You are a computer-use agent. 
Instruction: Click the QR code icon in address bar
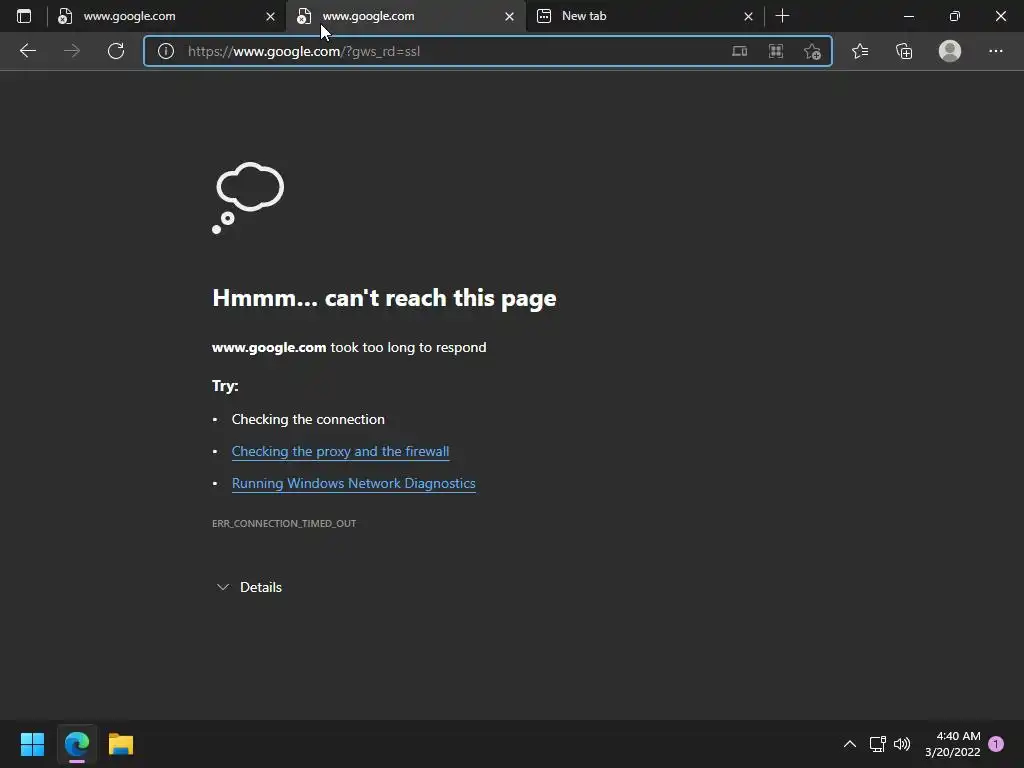pyautogui.click(x=776, y=51)
